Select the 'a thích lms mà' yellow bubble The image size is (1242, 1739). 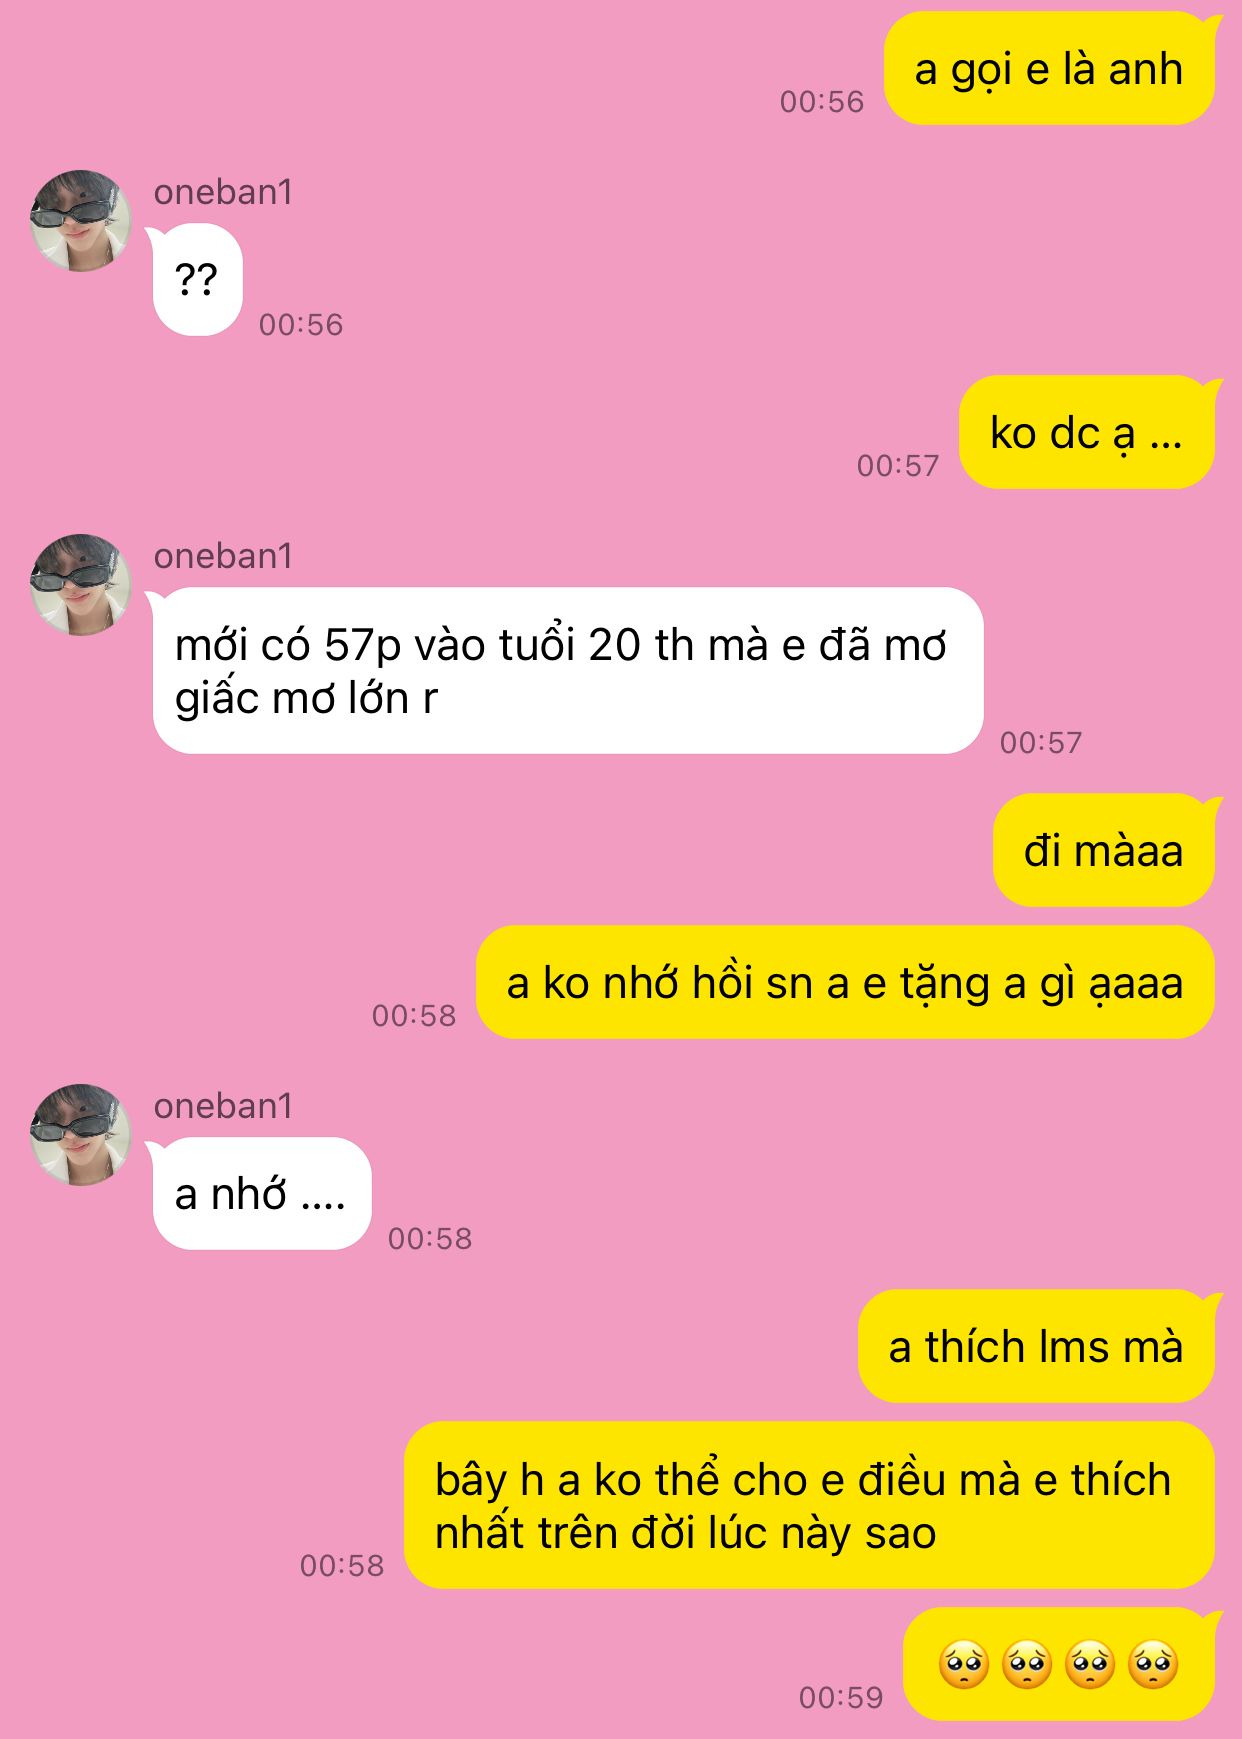click(x=1037, y=1347)
